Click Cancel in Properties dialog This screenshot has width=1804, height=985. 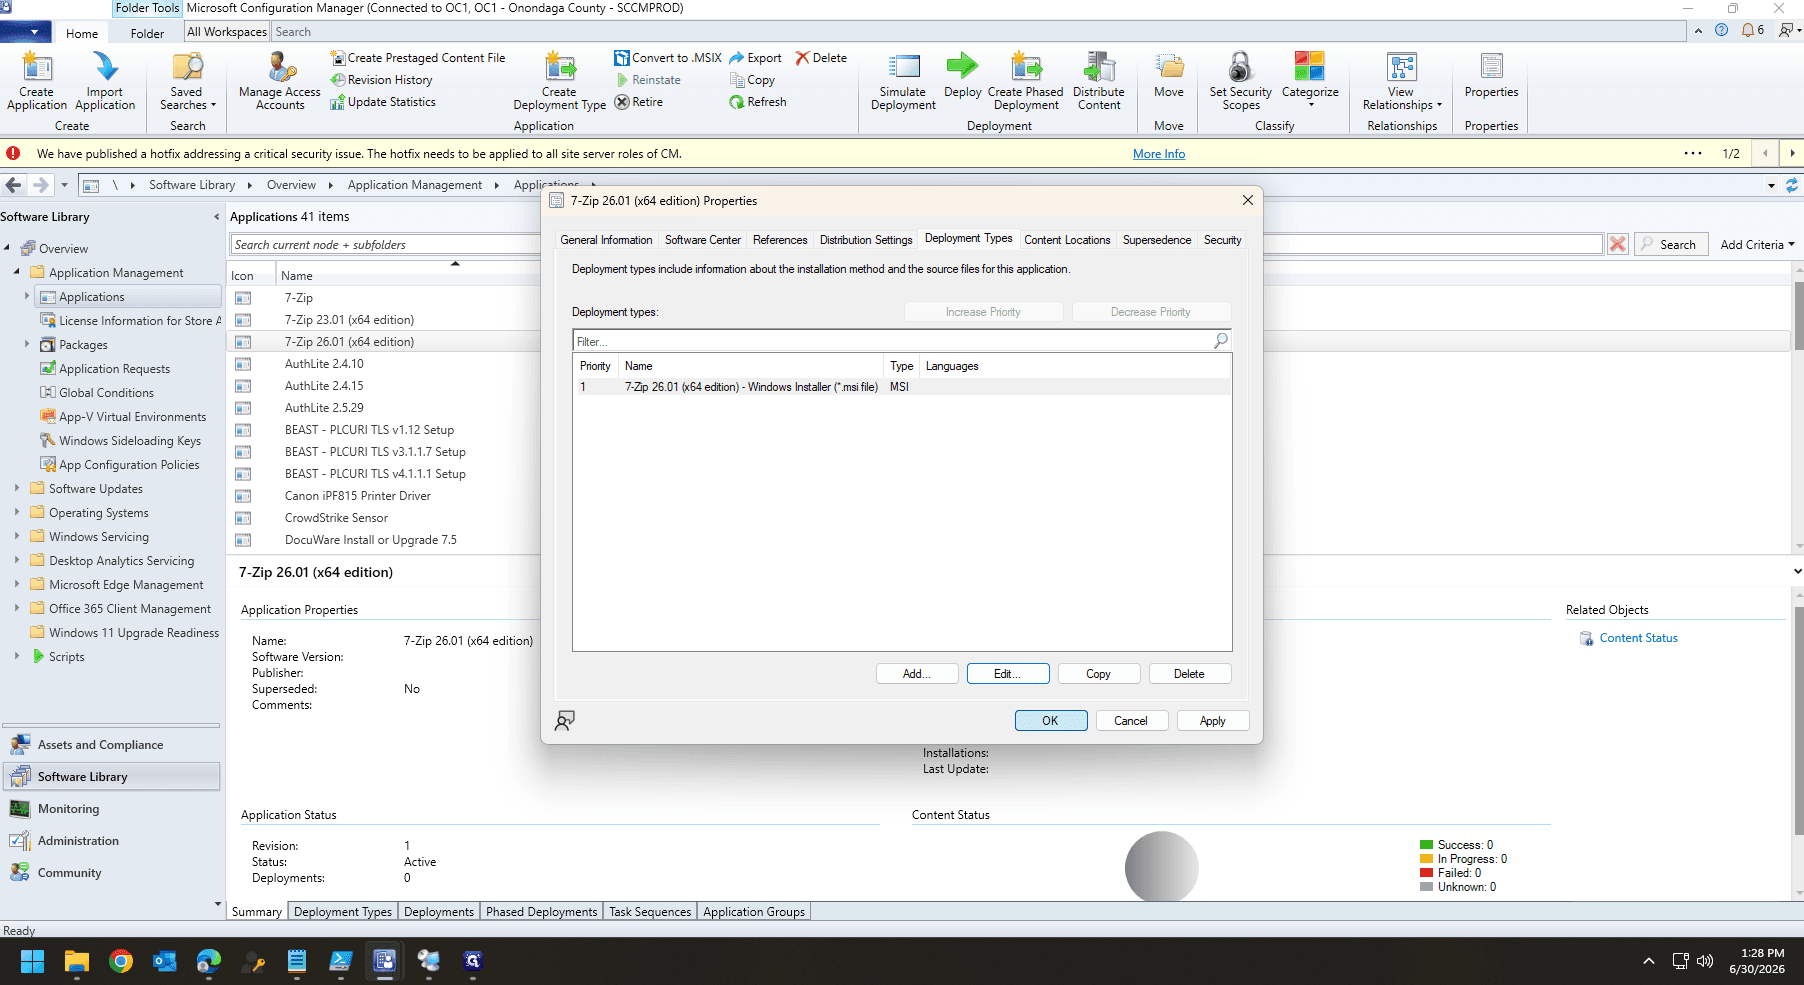click(1131, 721)
